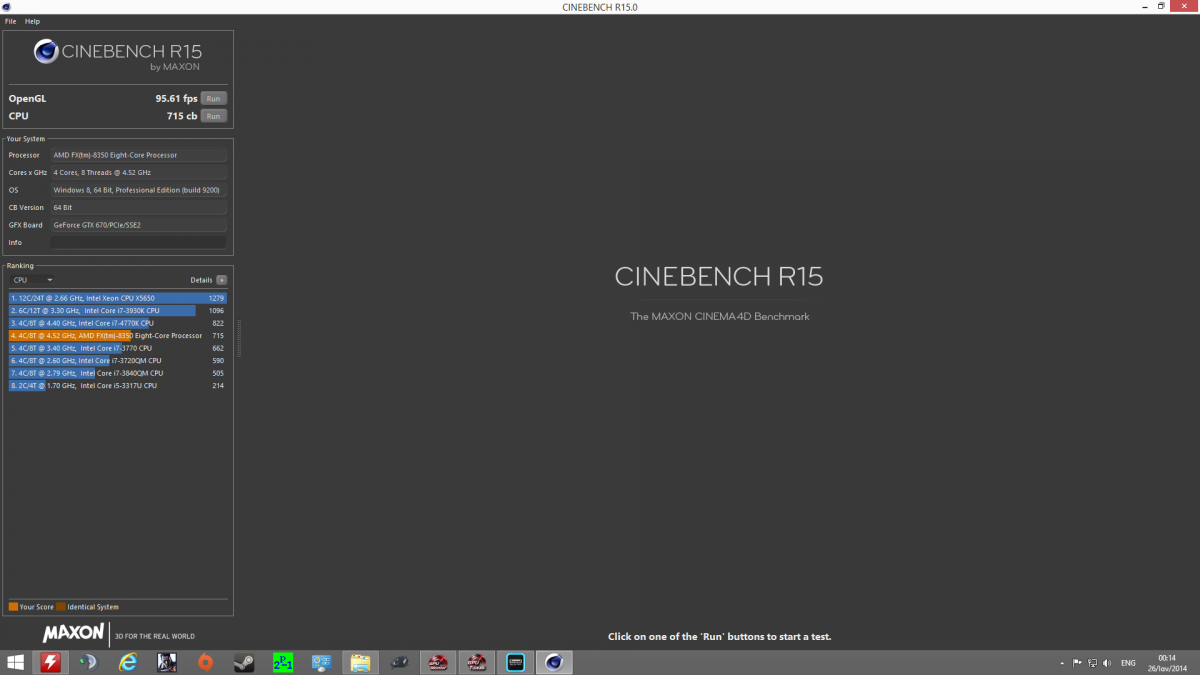Select the Cinebench taskbar icon
Image resolution: width=1200 pixels, height=675 pixels.
click(554, 662)
